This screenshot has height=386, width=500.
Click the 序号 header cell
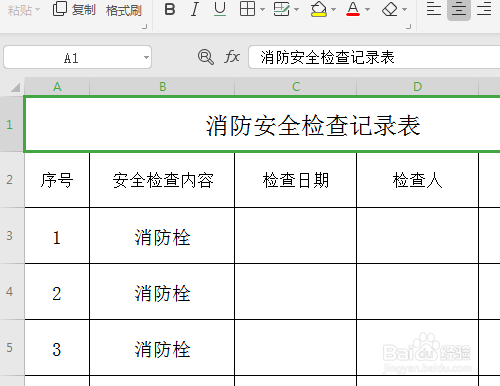coord(57,180)
